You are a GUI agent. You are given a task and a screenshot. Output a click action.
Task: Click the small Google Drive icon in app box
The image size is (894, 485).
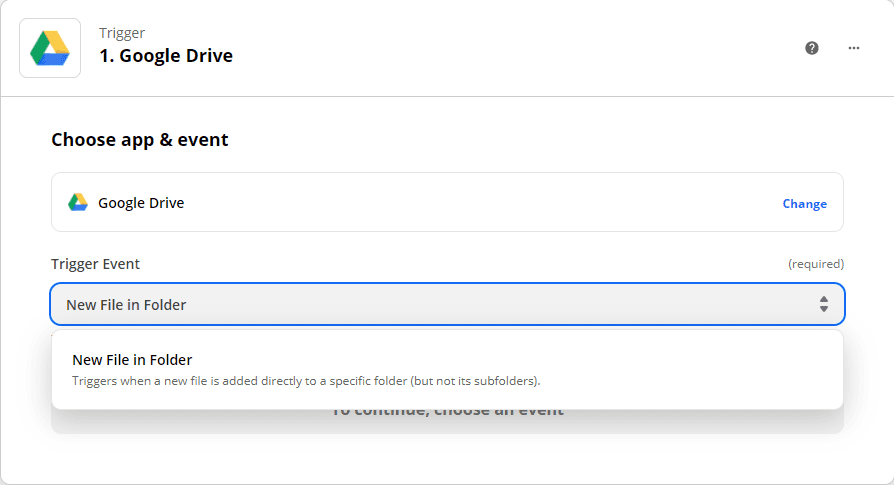(x=78, y=202)
